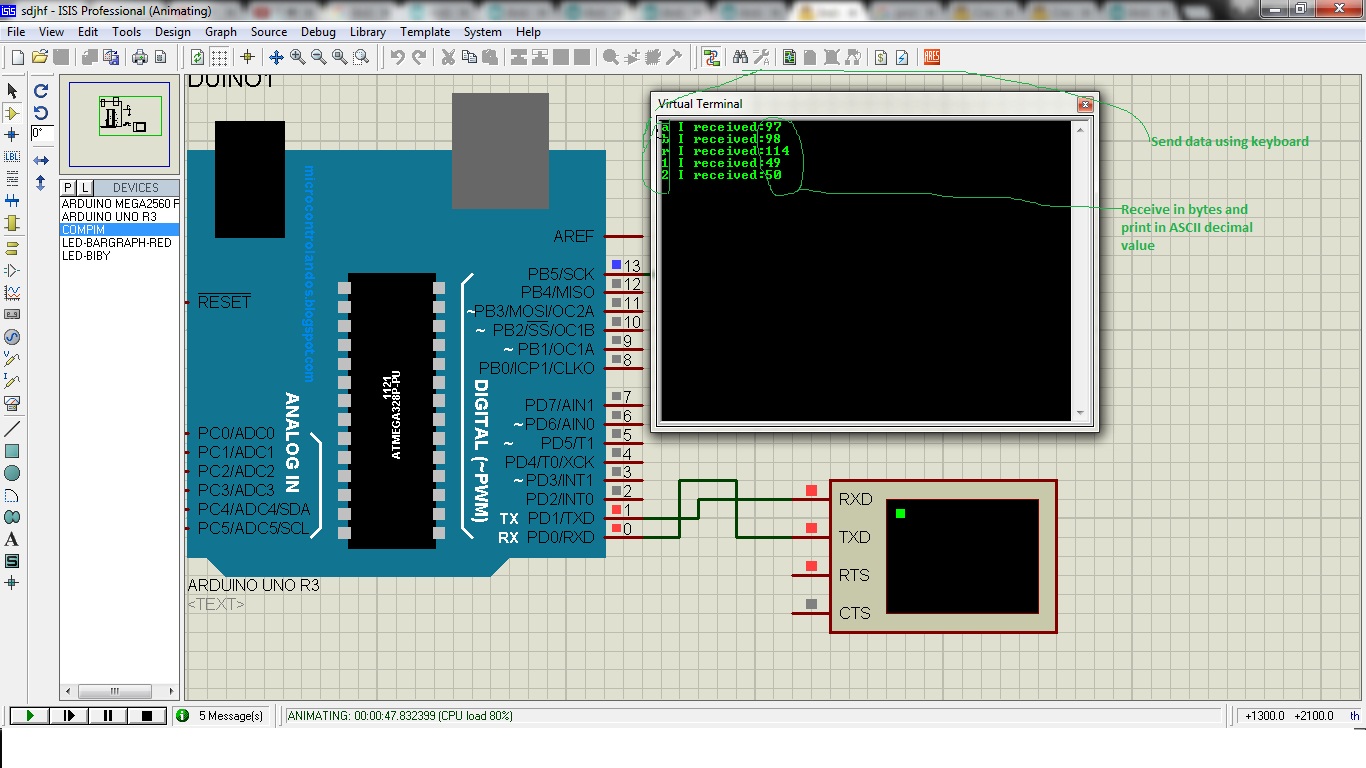This screenshot has width=1366, height=768.
Task: Select the buses mode
Action: [x=12, y=202]
